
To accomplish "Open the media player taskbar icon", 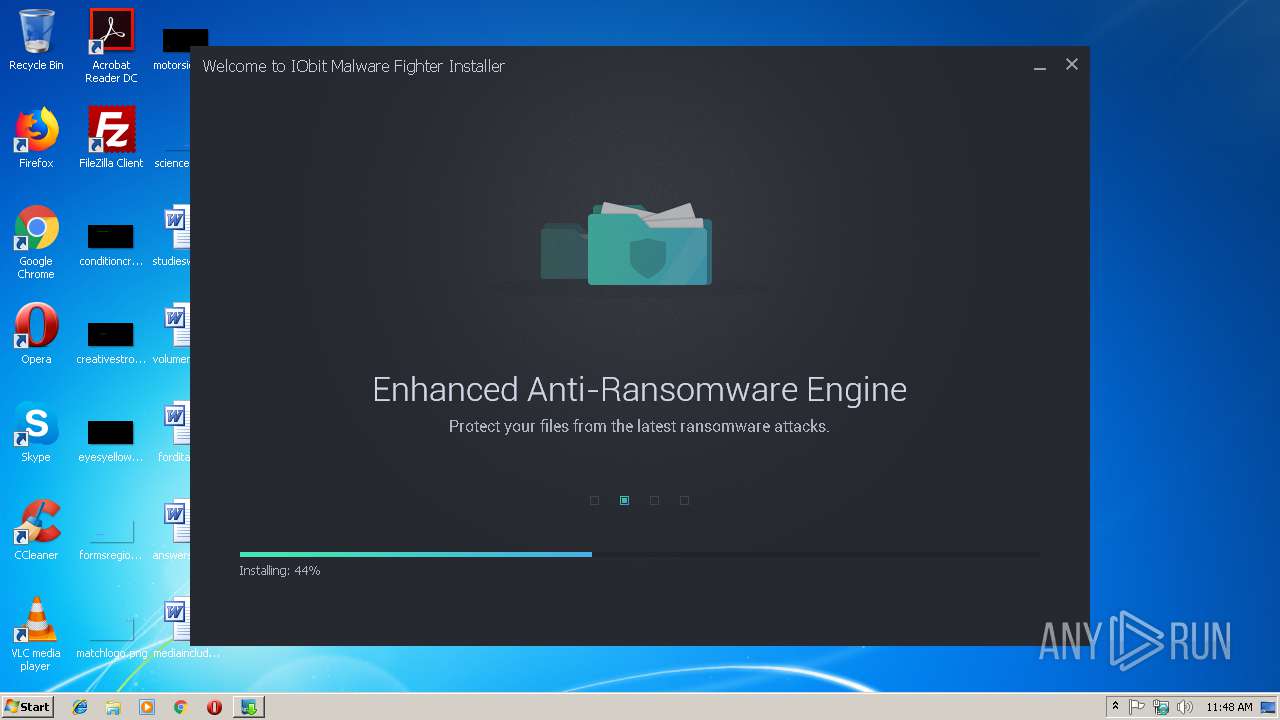I will (147, 707).
